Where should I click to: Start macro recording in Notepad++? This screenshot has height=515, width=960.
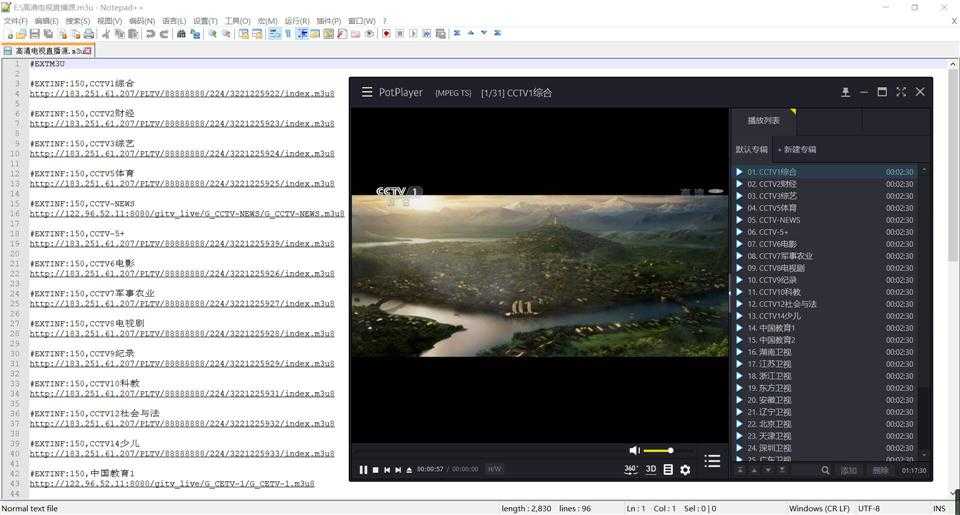click(x=386, y=34)
